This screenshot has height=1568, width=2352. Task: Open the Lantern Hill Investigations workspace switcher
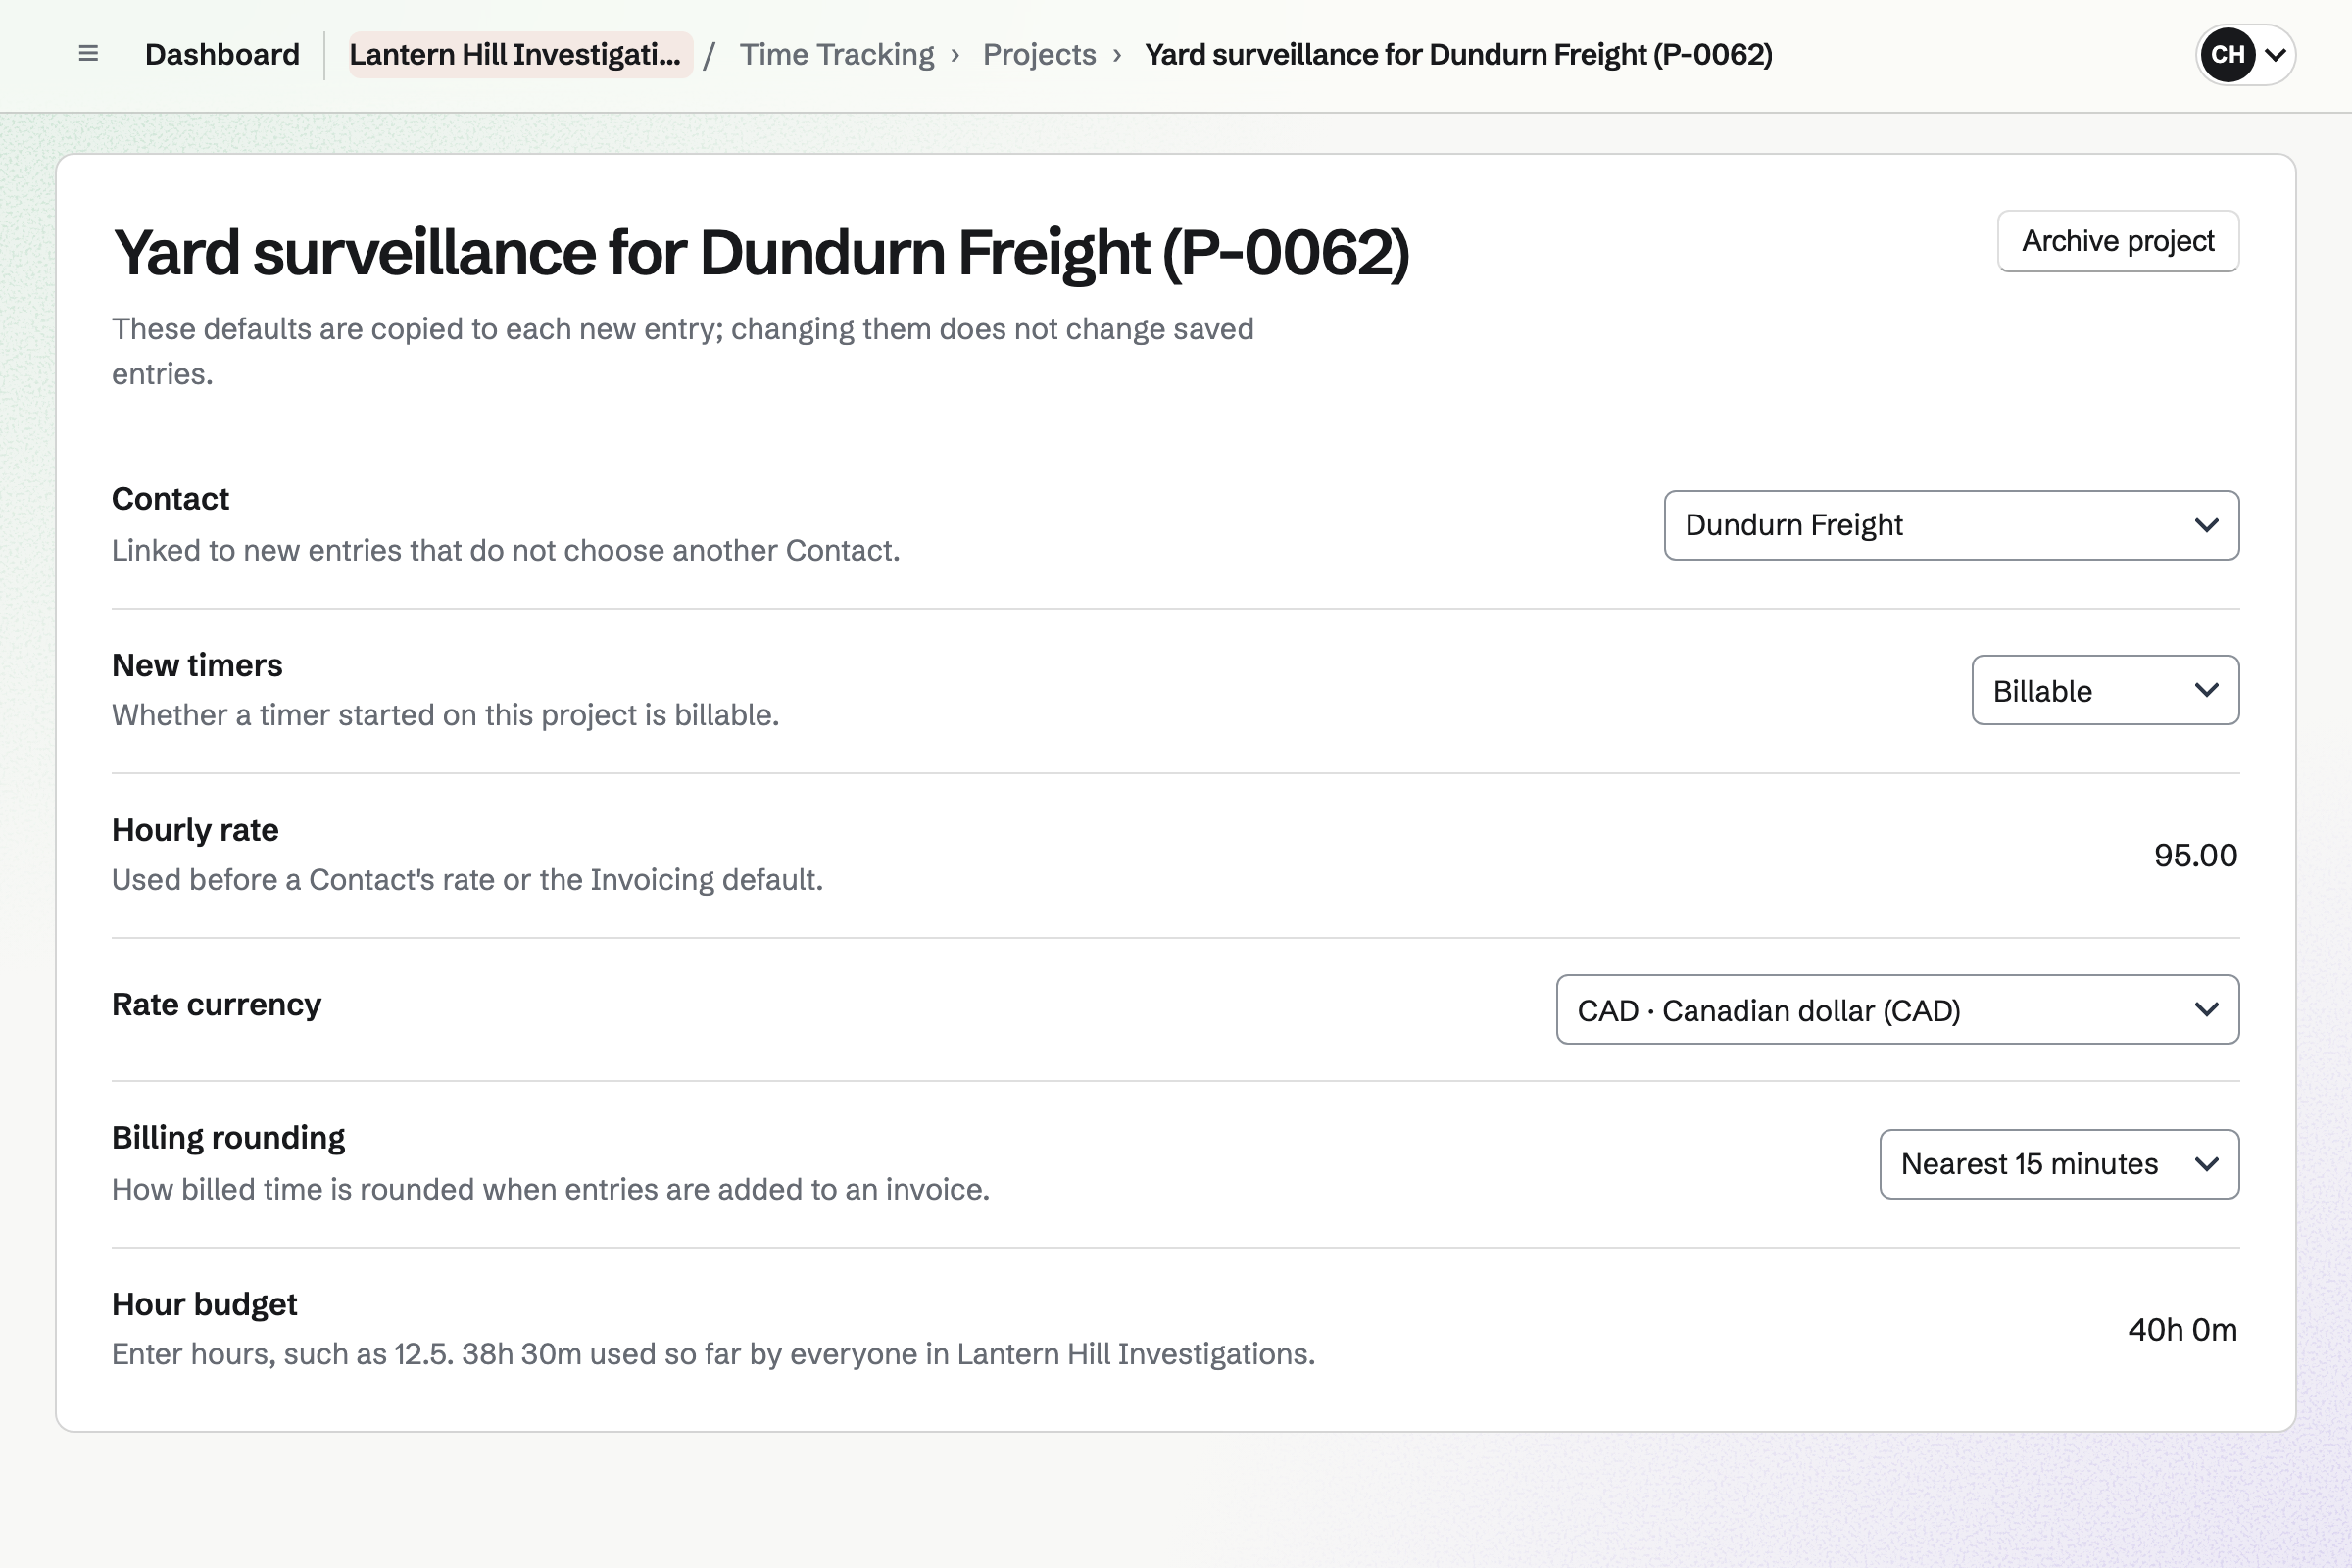pos(520,54)
